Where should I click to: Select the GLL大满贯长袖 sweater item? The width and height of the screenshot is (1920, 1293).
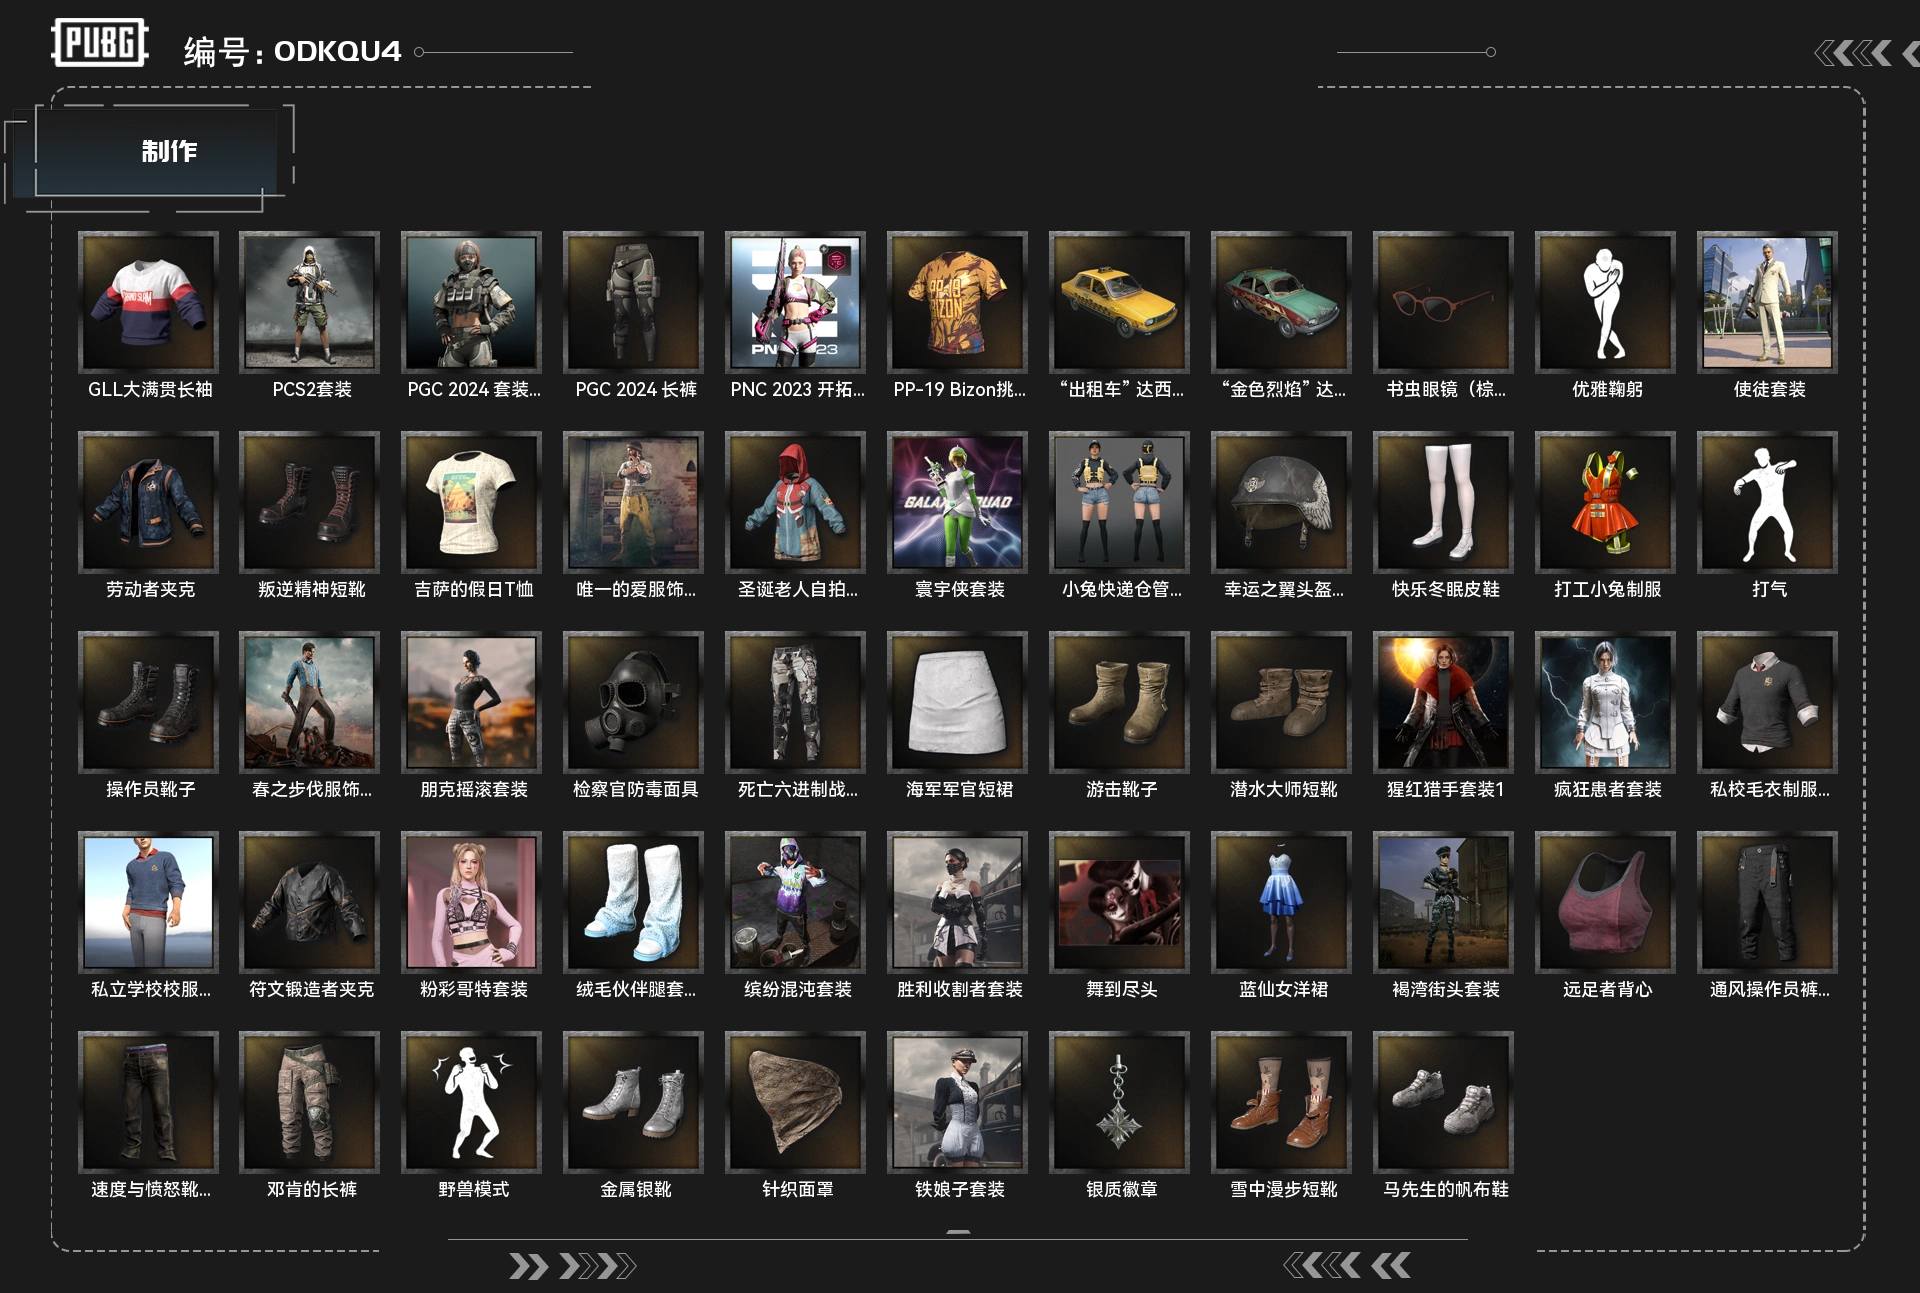pyautogui.click(x=148, y=302)
